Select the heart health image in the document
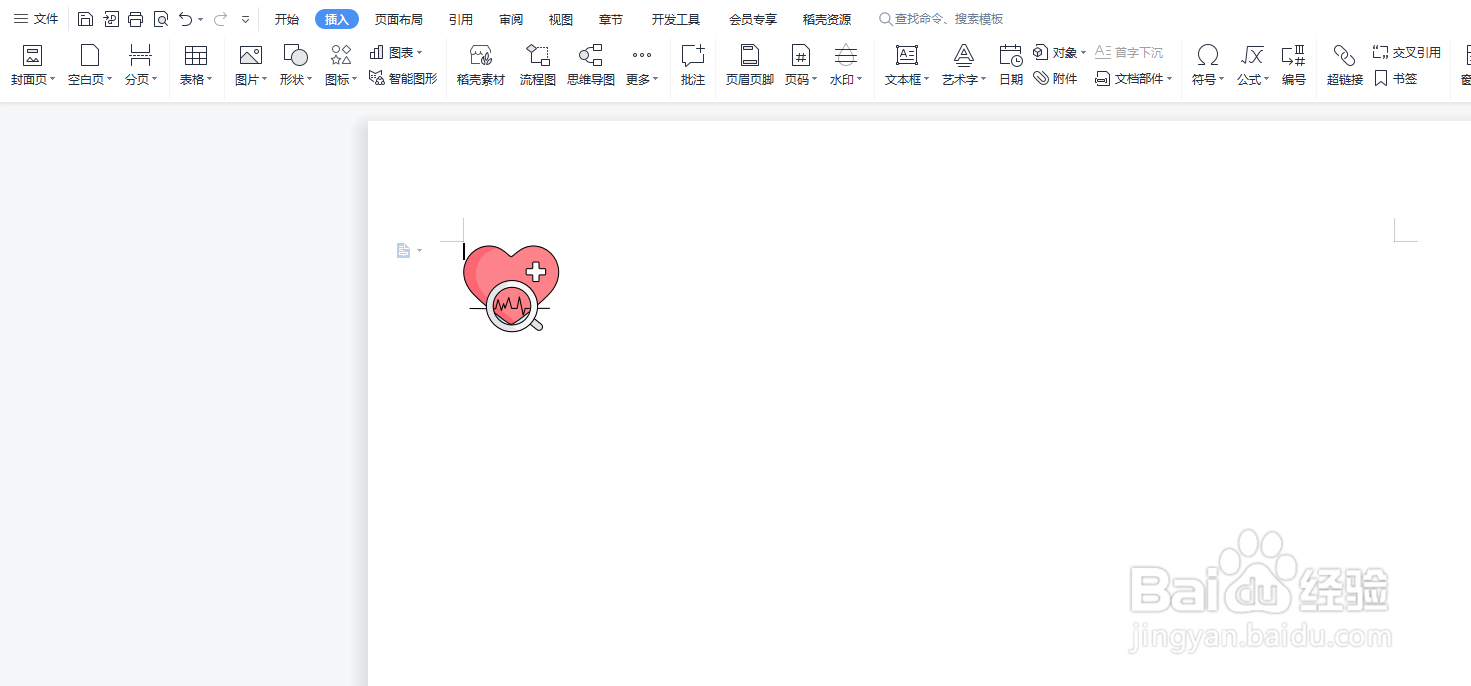The image size is (1471, 686). point(511,288)
